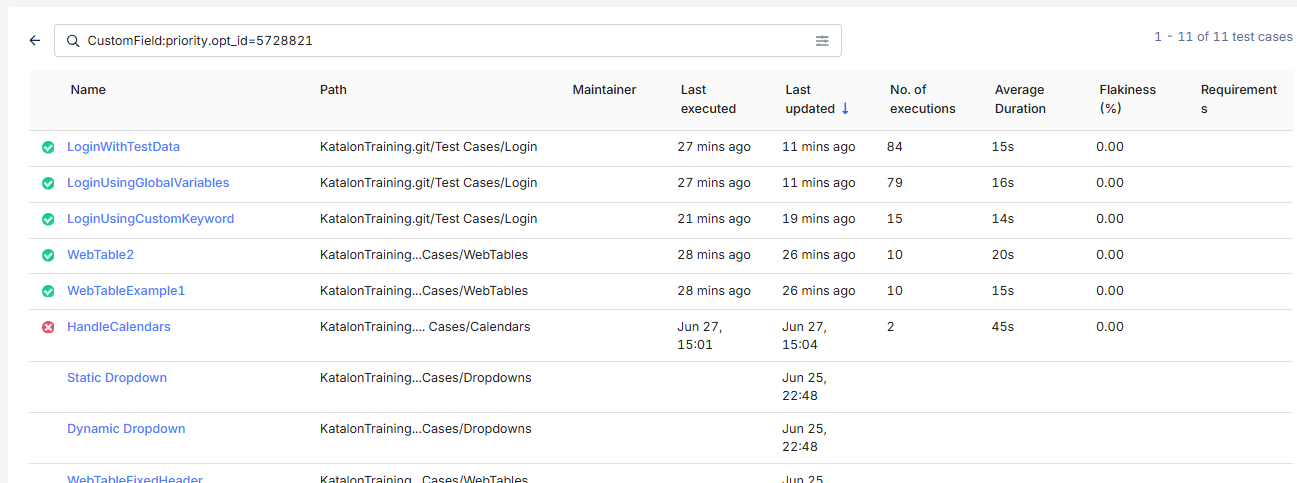Open the Static Dropdown test case
The image size is (1297, 483).
117,378
